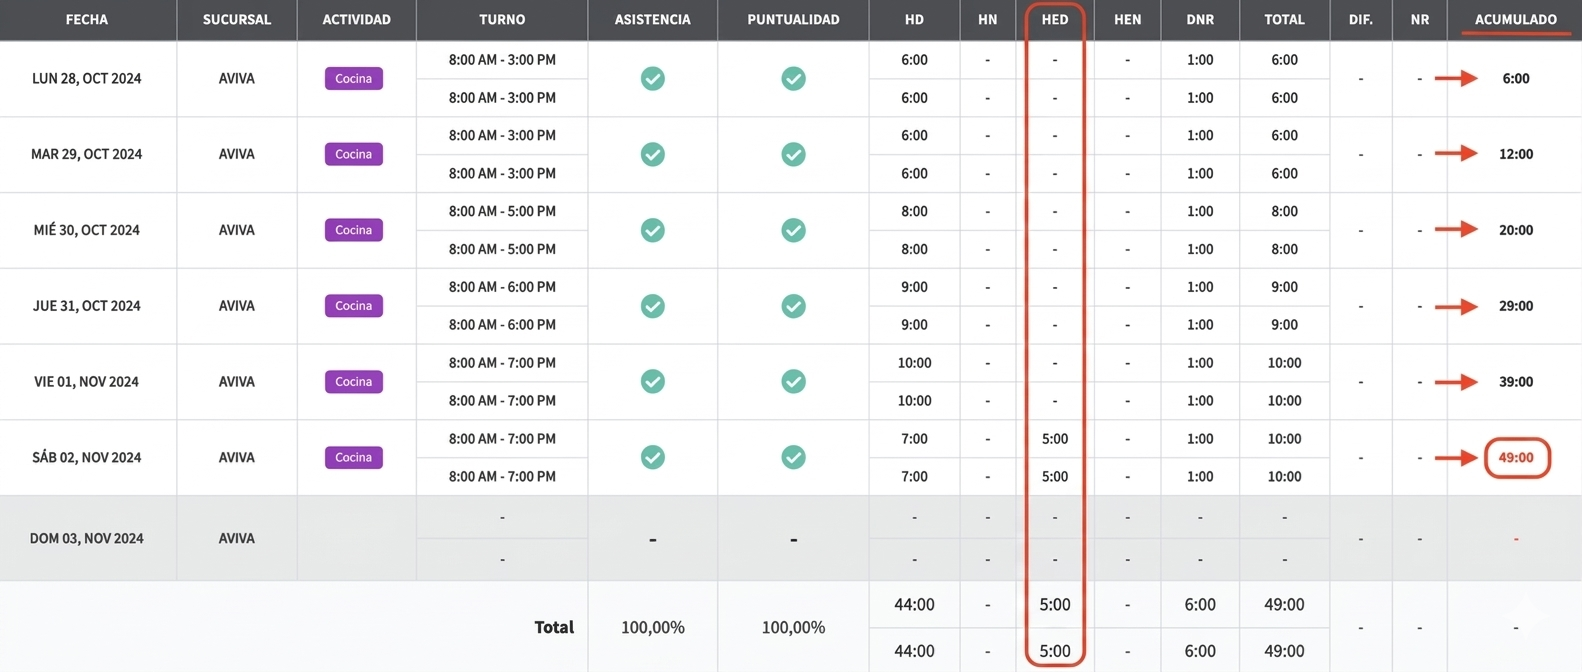Click the PUNTUALIDAD column header

[x=793, y=19]
